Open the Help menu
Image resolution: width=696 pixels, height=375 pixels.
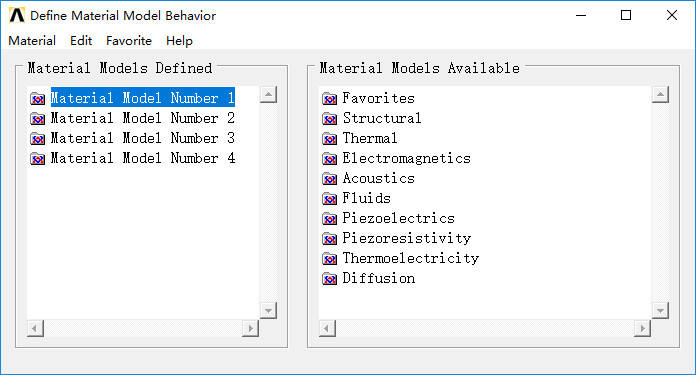point(179,41)
